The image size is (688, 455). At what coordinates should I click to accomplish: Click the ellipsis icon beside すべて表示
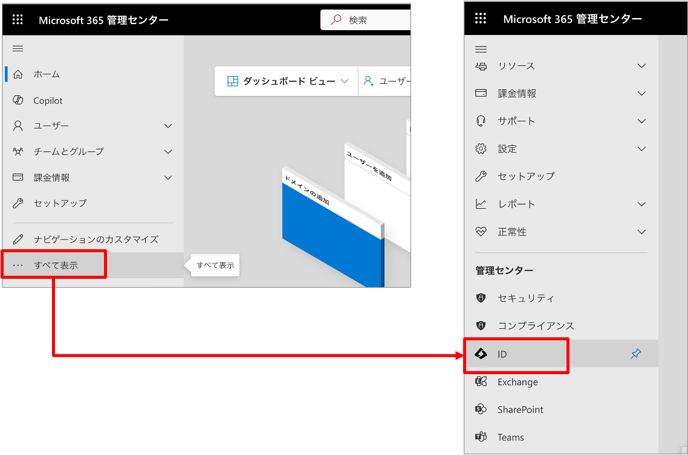(18, 265)
